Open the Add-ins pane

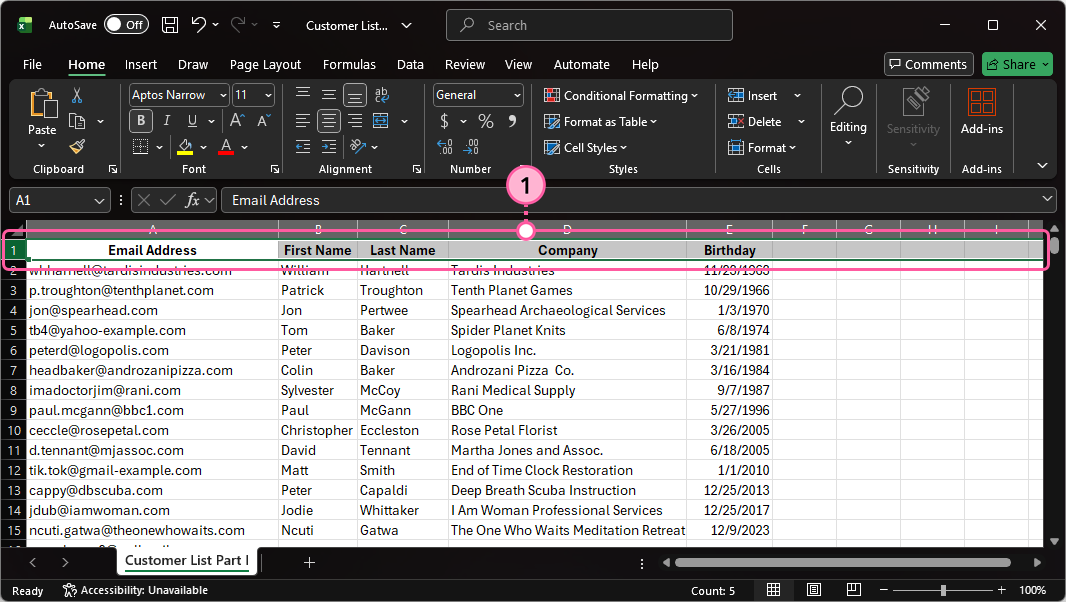[981, 113]
